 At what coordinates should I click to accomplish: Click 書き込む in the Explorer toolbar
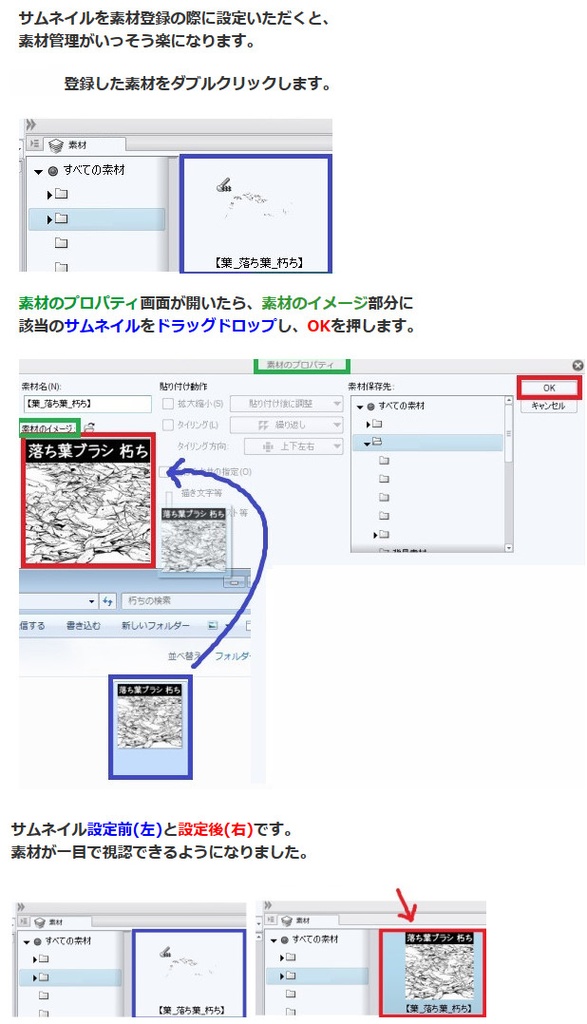pos(83,626)
